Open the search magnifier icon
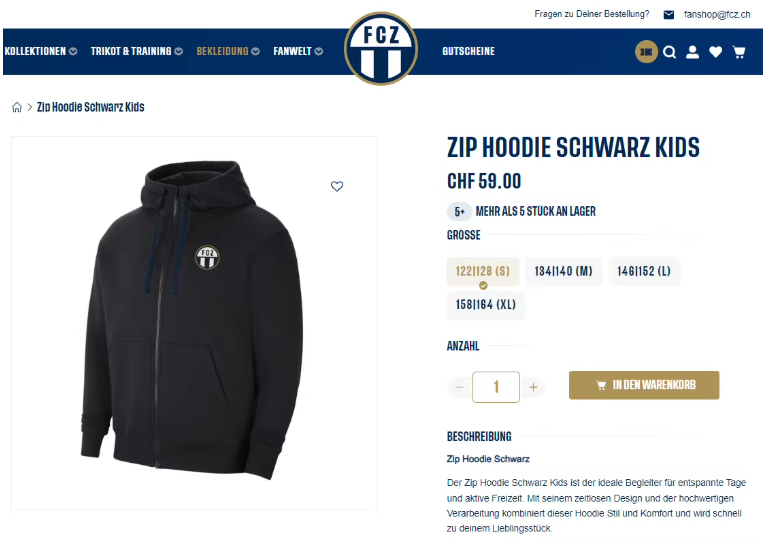The width and height of the screenshot is (766, 550). pyautogui.click(x=670, y=52)
